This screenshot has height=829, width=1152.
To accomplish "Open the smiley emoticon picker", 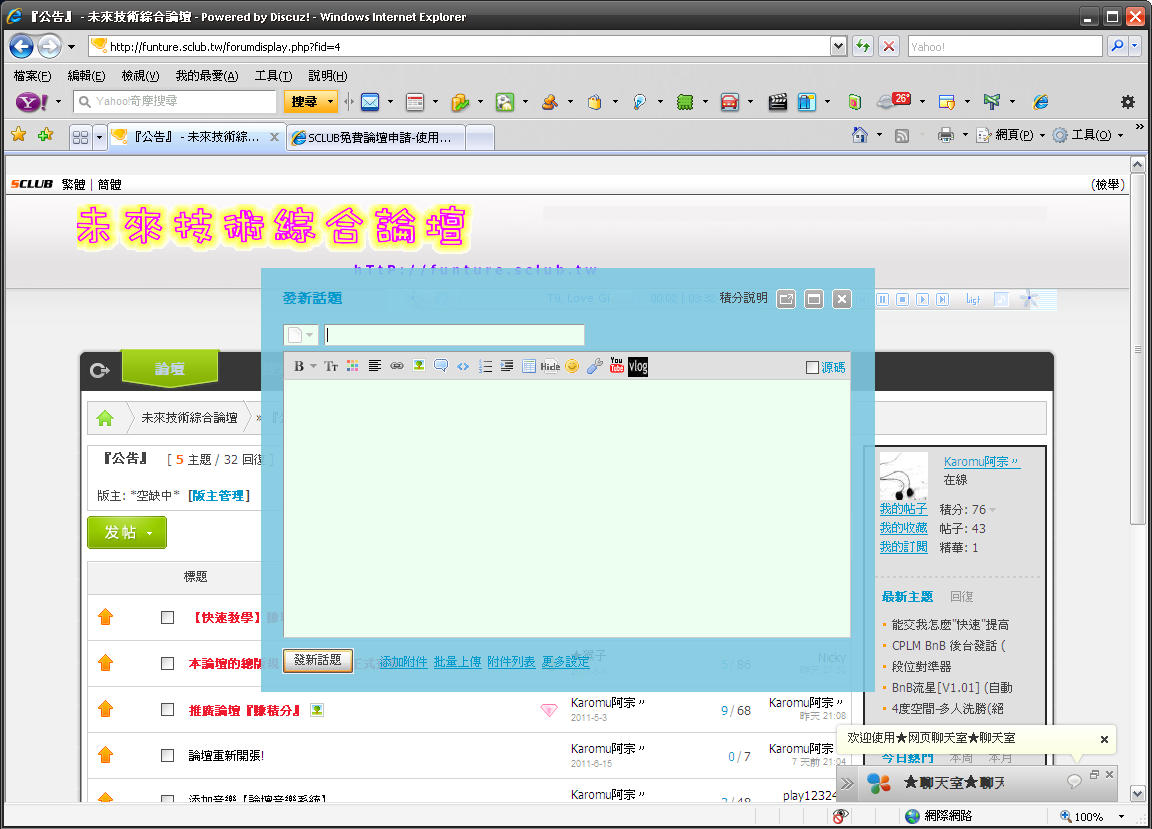I will (x=572, y=366).
